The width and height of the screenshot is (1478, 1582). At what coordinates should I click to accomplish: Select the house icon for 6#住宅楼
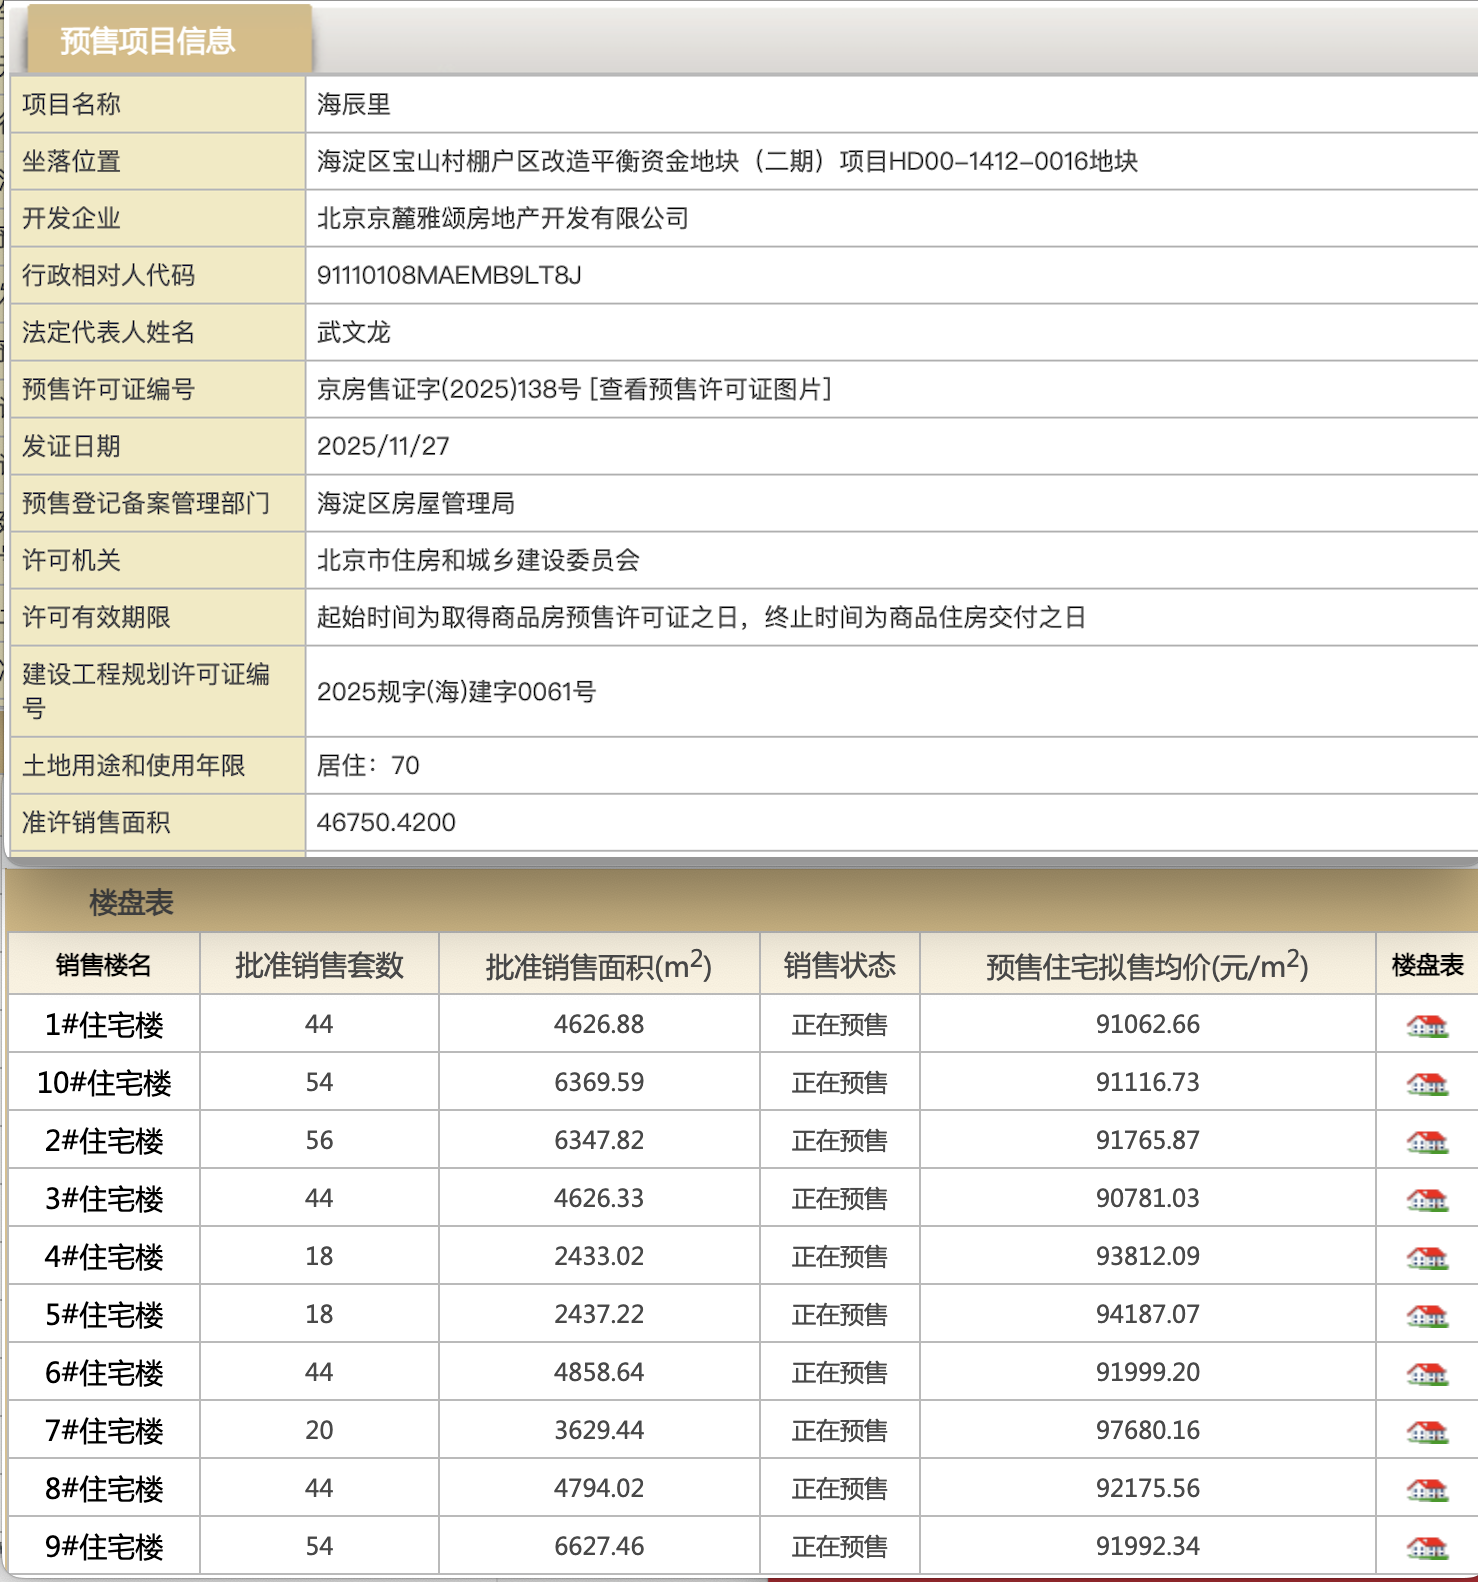pyautogui.click(x=1427, y=1373)
